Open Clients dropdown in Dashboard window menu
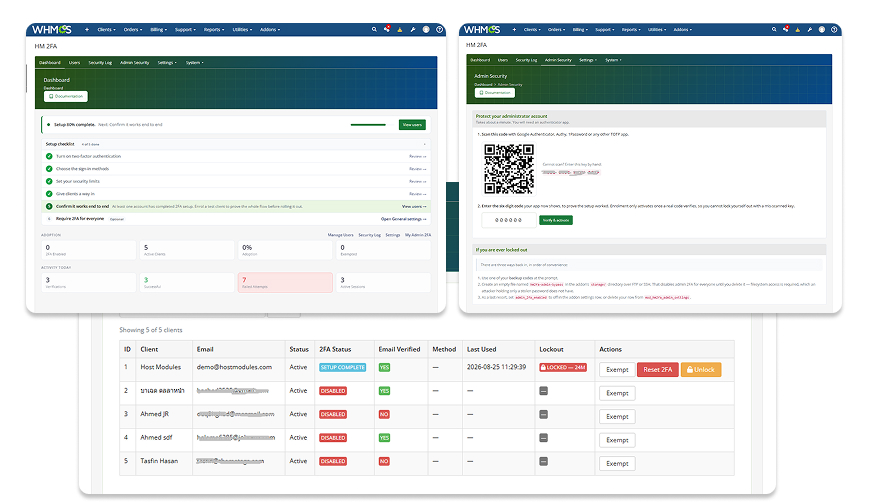The image size is (892, 502). coord(106,30)
